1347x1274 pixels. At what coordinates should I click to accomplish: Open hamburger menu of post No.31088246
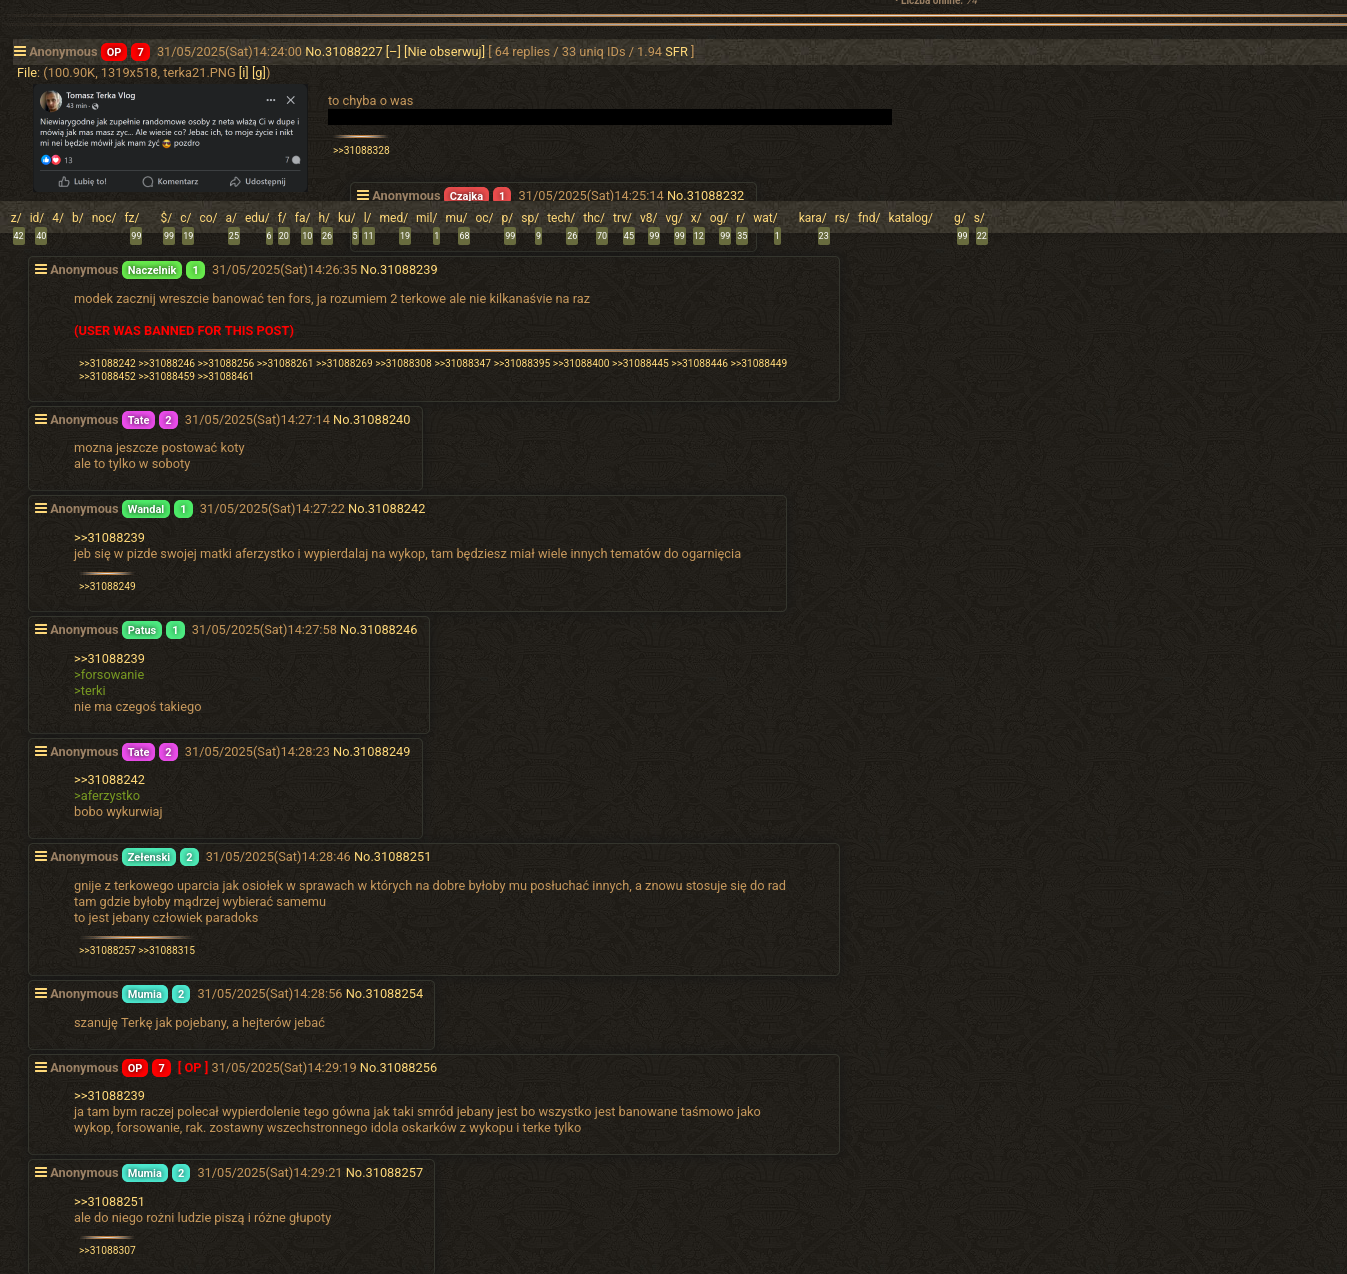pos(41,629)
